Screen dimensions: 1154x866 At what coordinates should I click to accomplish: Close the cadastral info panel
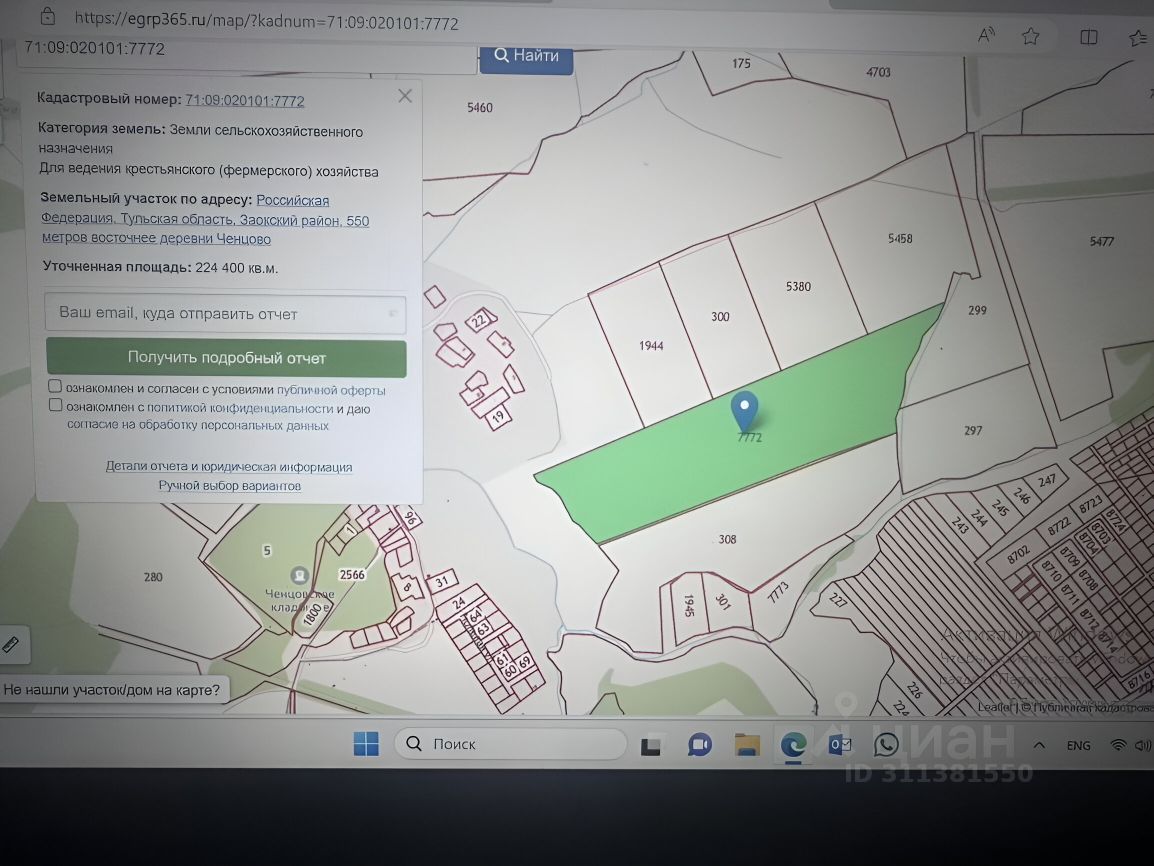[405, 96]
